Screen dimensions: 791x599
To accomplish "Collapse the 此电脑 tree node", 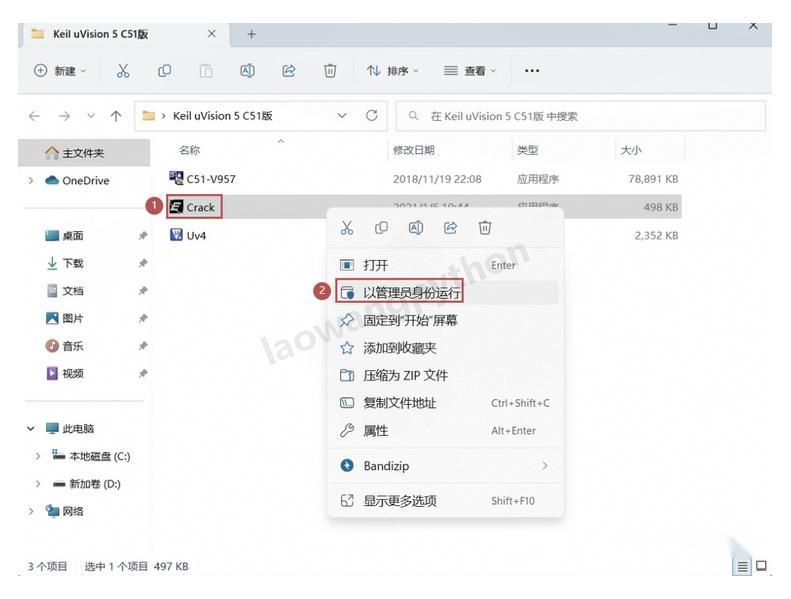I will [x=31, y=428].
